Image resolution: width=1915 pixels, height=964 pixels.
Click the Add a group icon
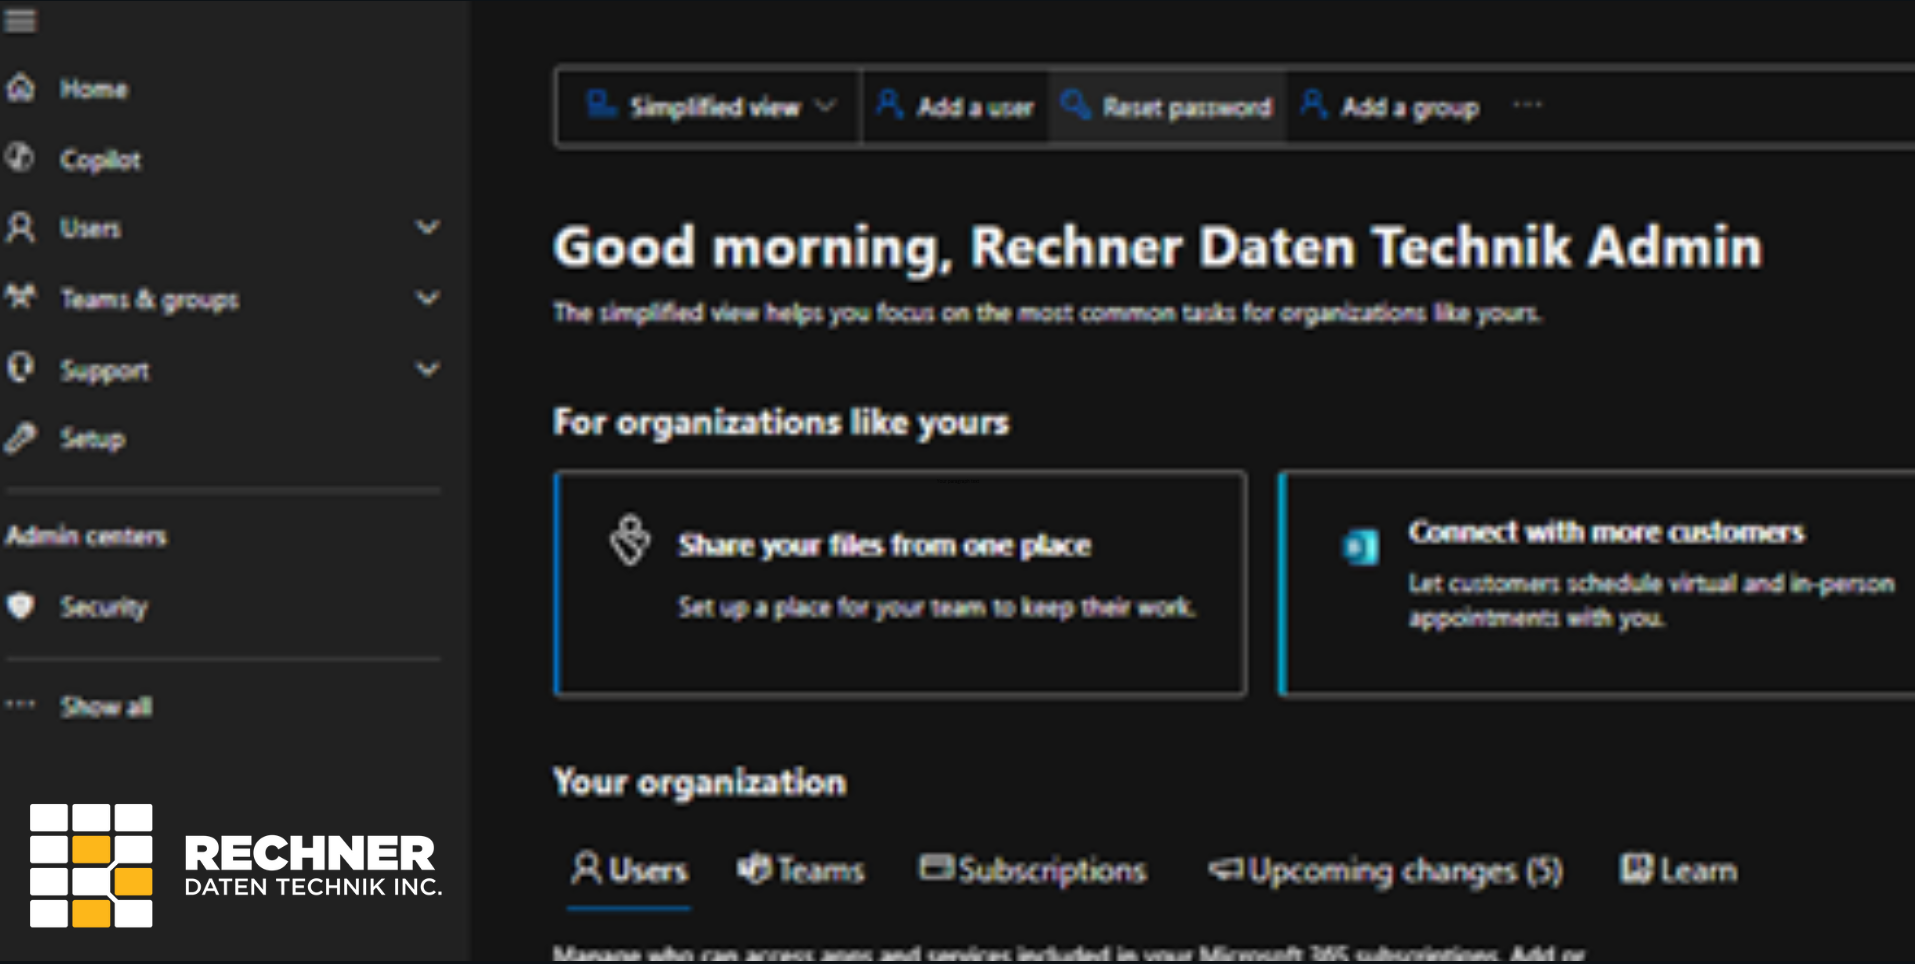[x=1313, y=105]
